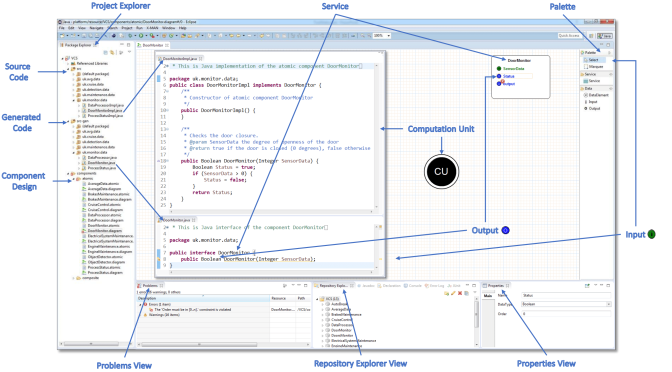
Task: Click the Link with Editor icon
Action: pyautogui.click(x=112, y=53)
